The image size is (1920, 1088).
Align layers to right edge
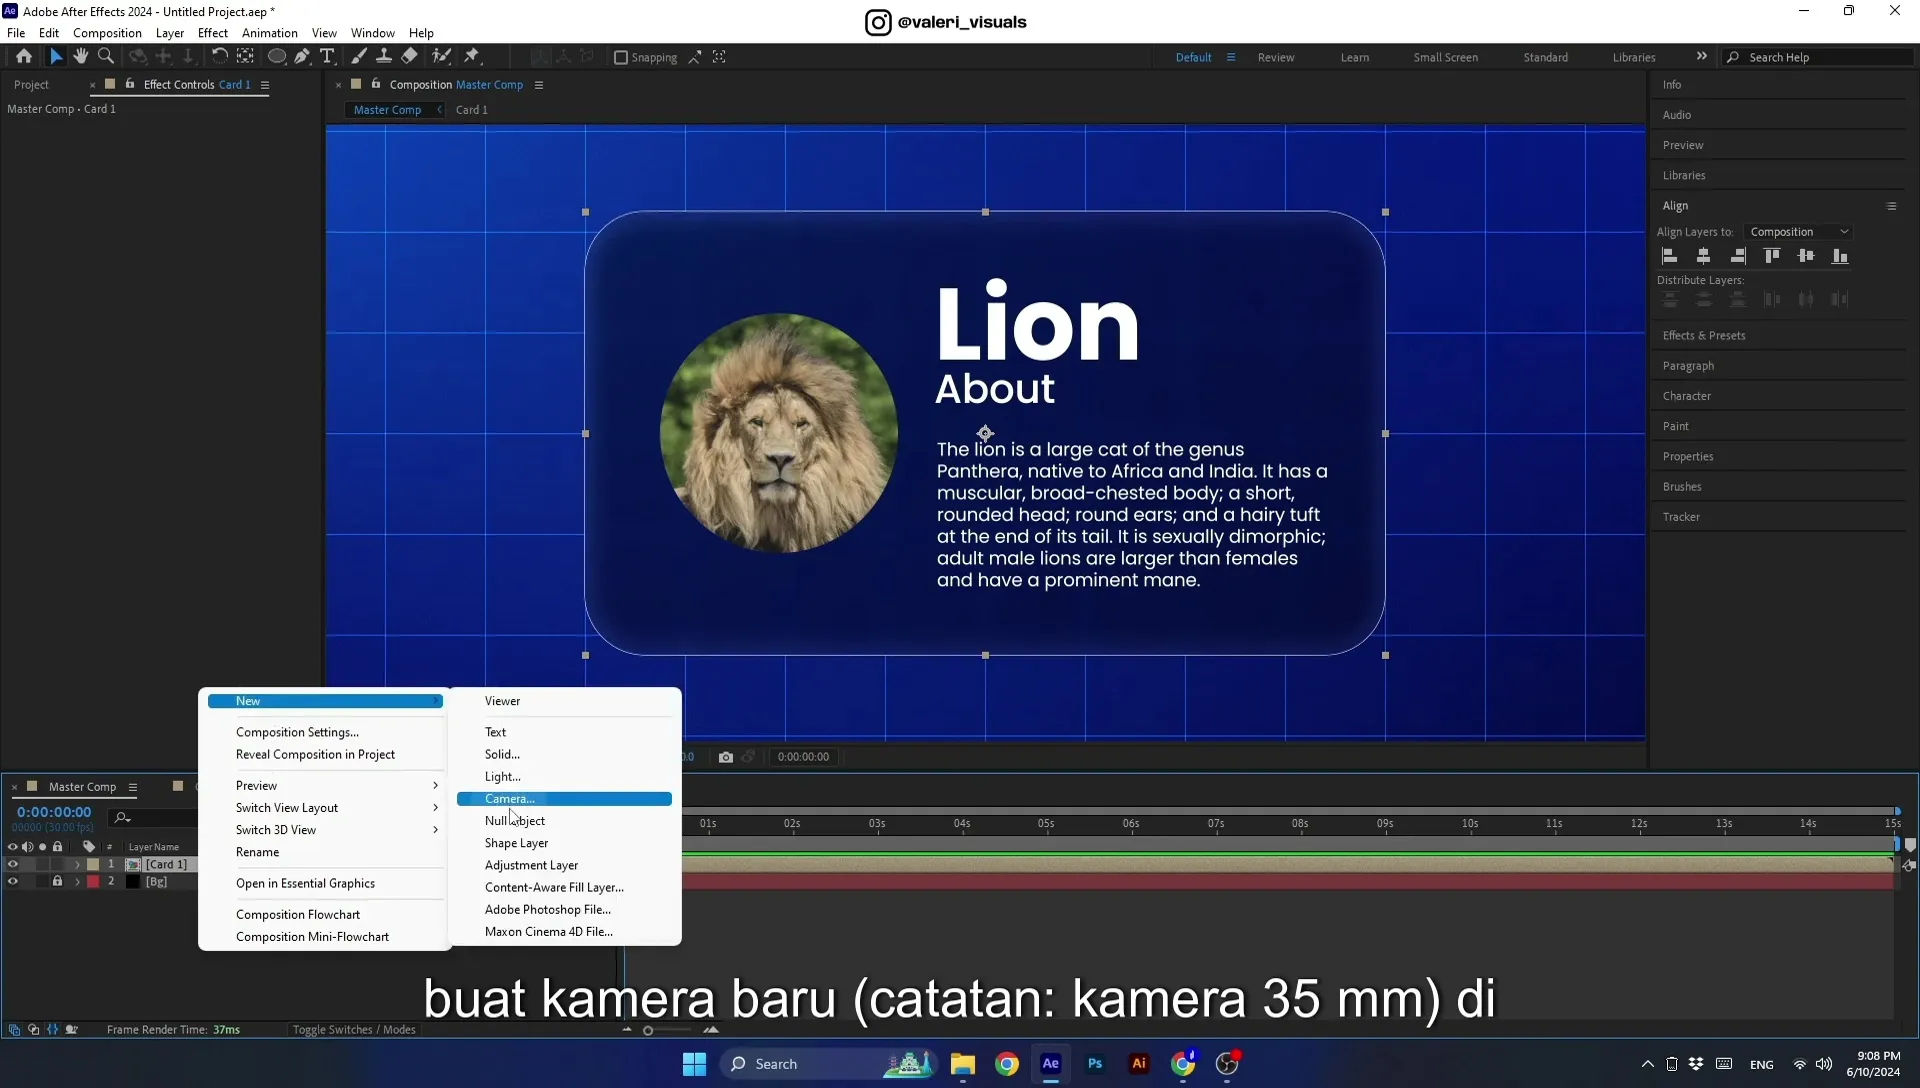point(1738,256)
